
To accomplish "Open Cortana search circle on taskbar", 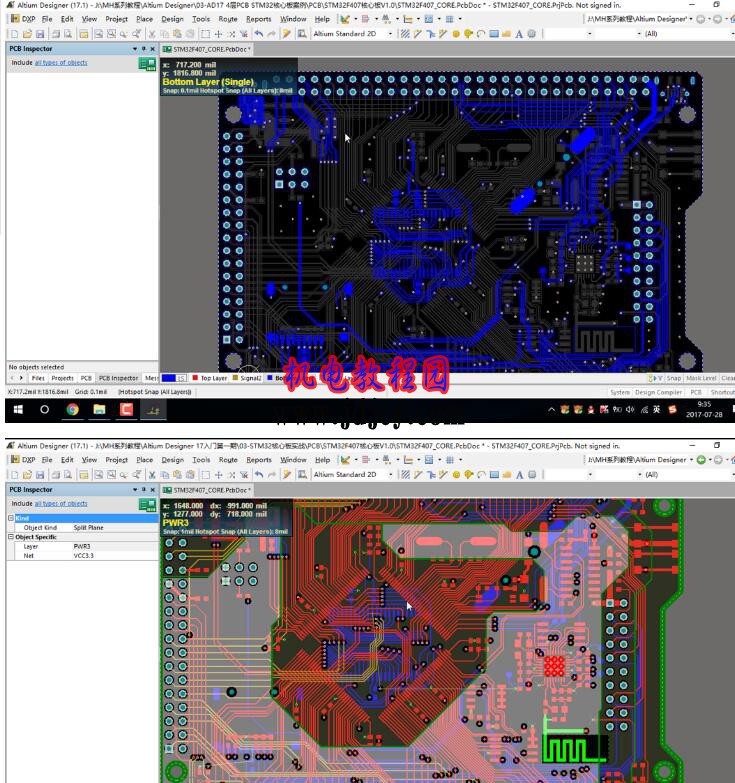I will 44,409.
